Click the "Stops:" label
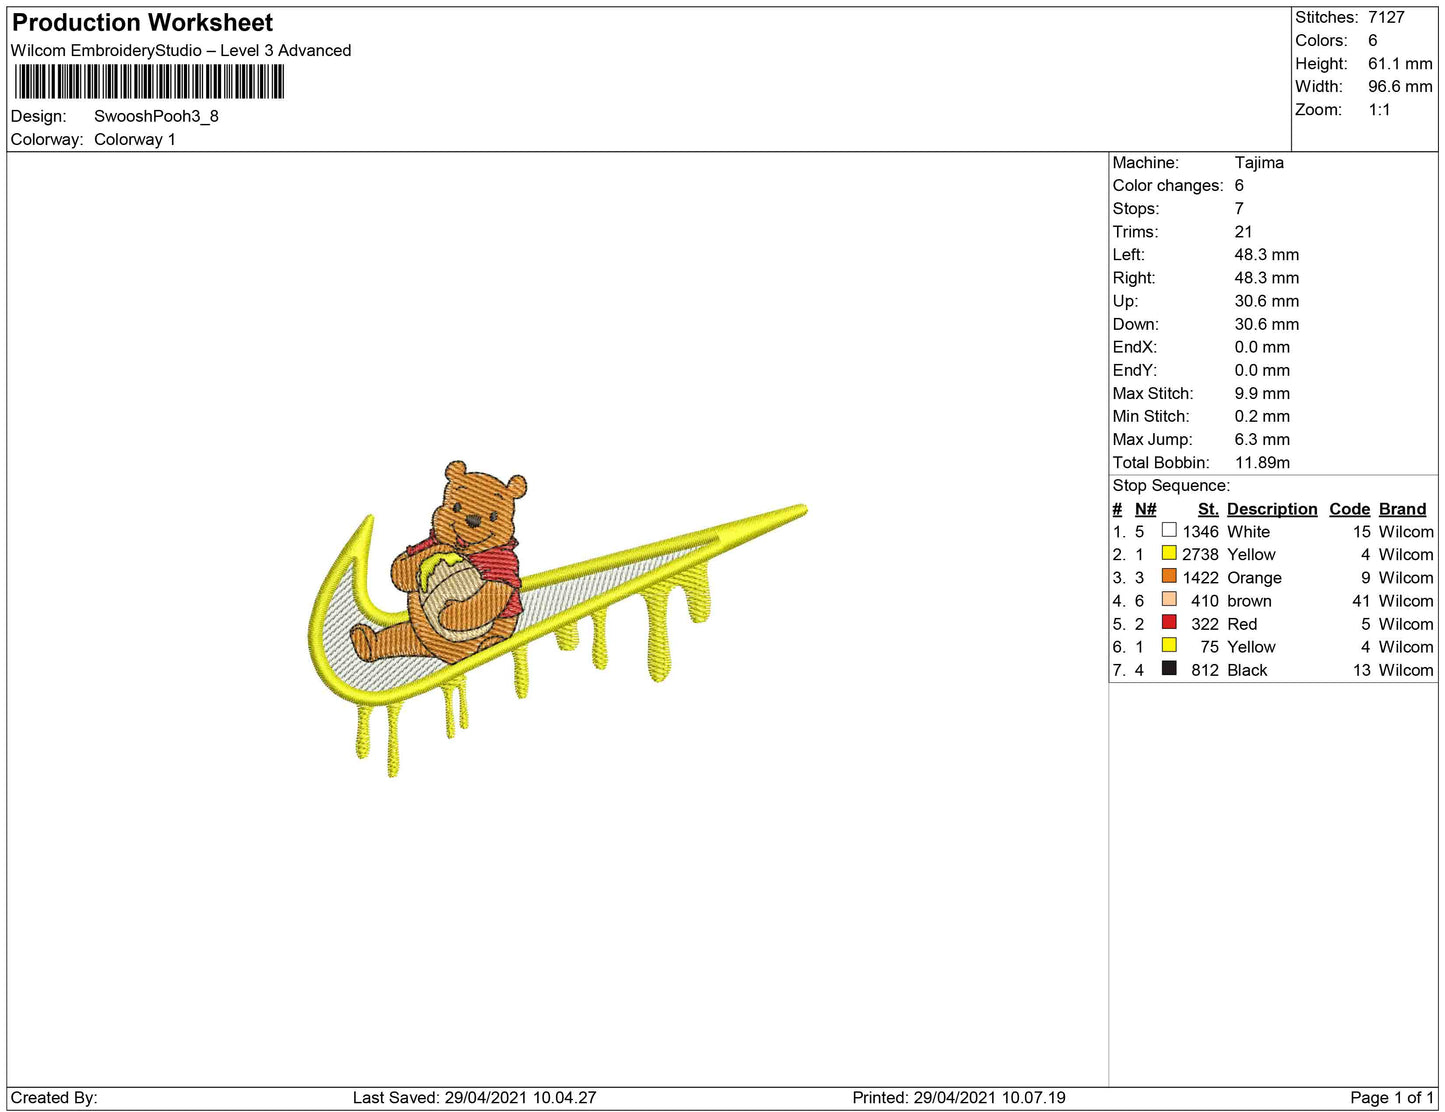The height and width of the screenshot is (1112, 1445). [1136, 208]
